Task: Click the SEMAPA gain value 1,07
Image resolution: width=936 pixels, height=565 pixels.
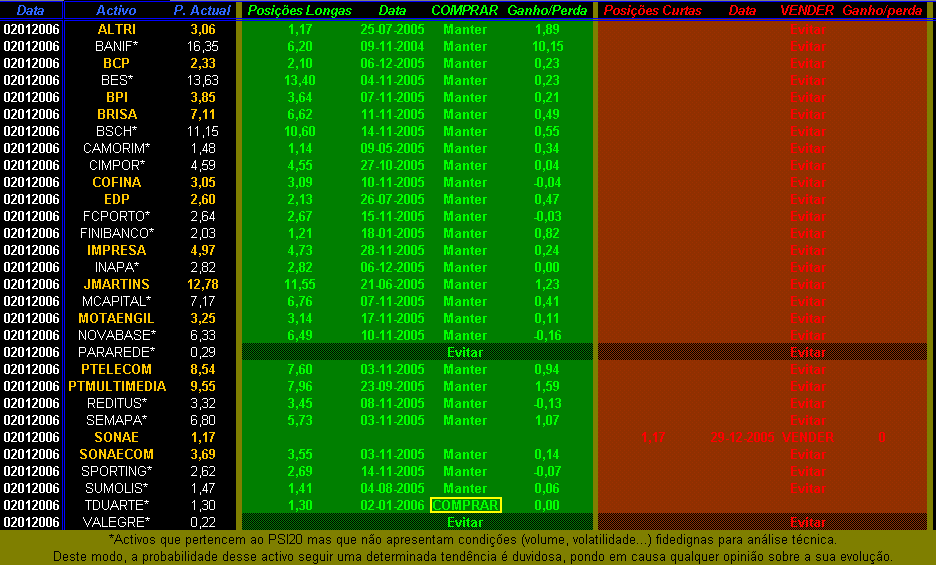Action: point(547,421)
